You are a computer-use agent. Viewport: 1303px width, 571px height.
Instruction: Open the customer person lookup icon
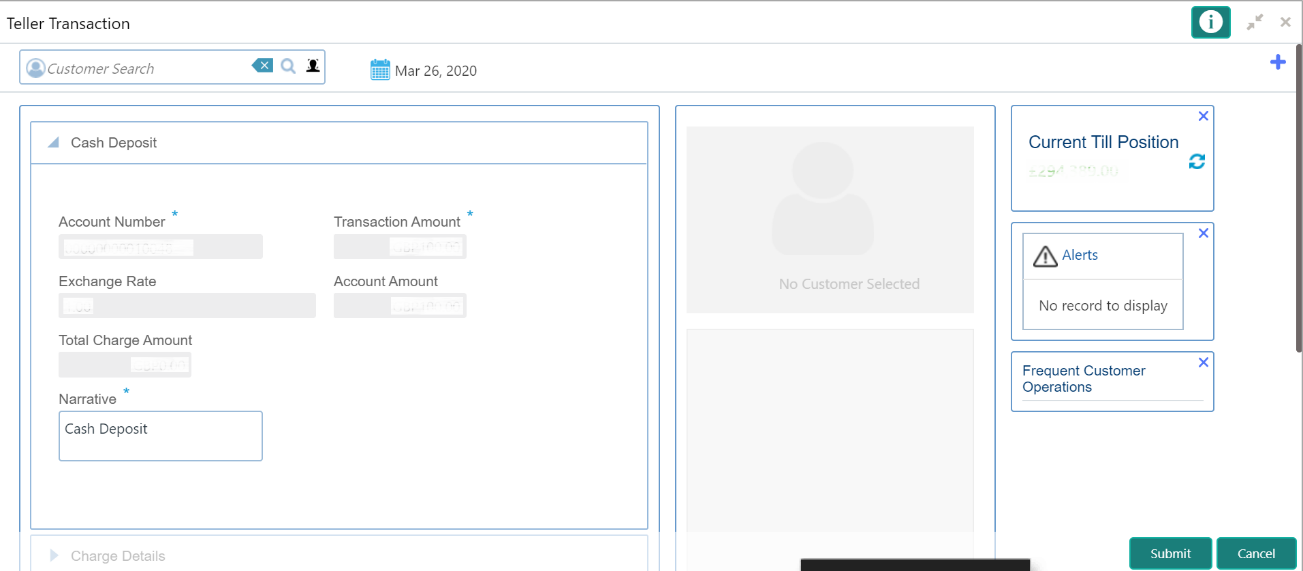[x=313, y=66]
